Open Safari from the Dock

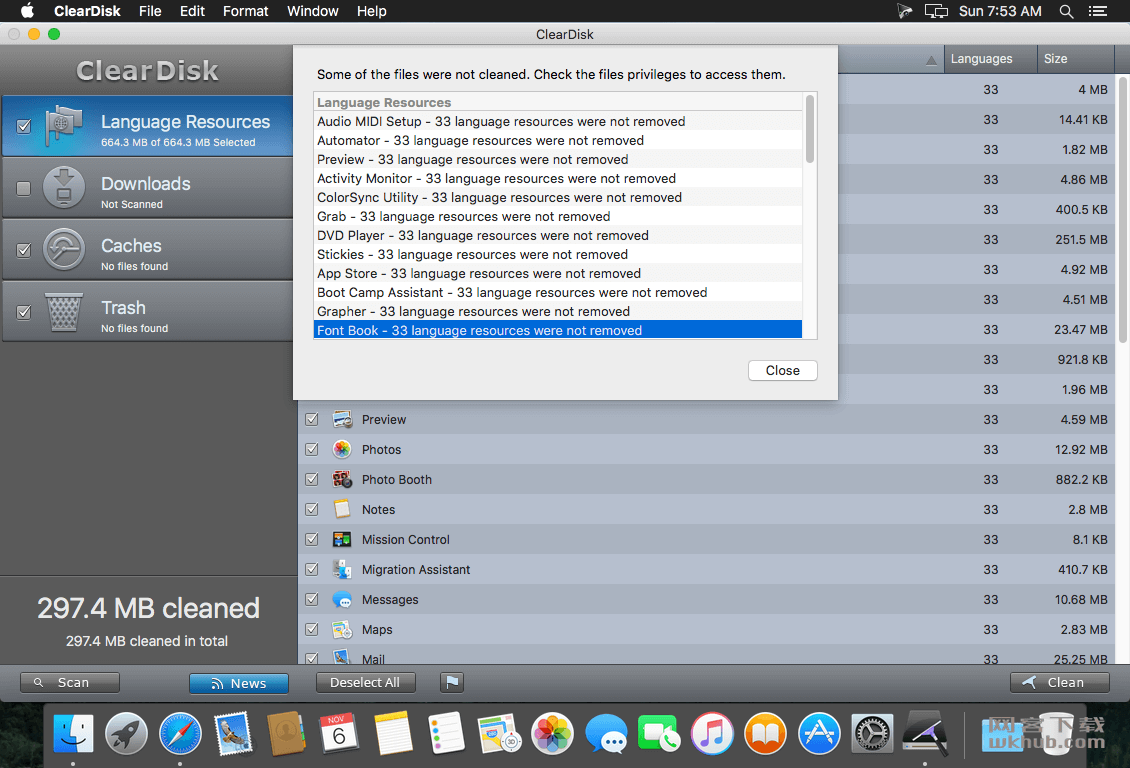[180, 734]
